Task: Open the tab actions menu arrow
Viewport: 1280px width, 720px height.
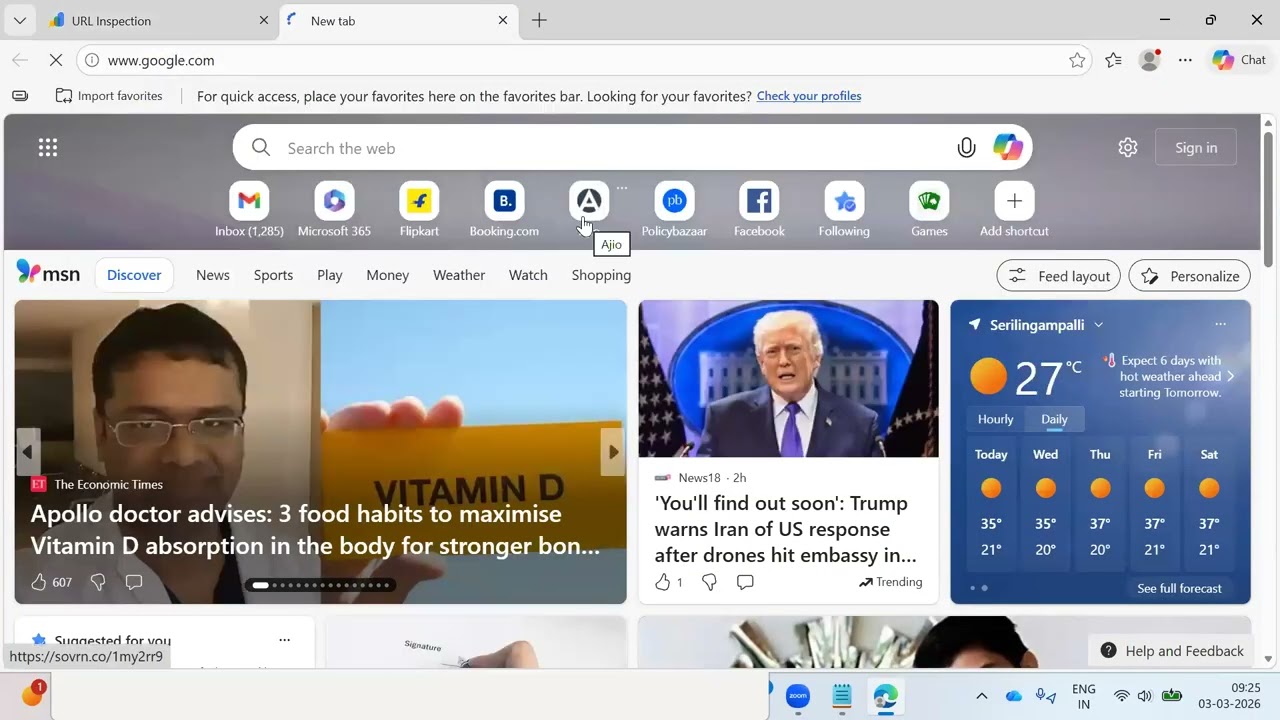Action: pos(19,20)
